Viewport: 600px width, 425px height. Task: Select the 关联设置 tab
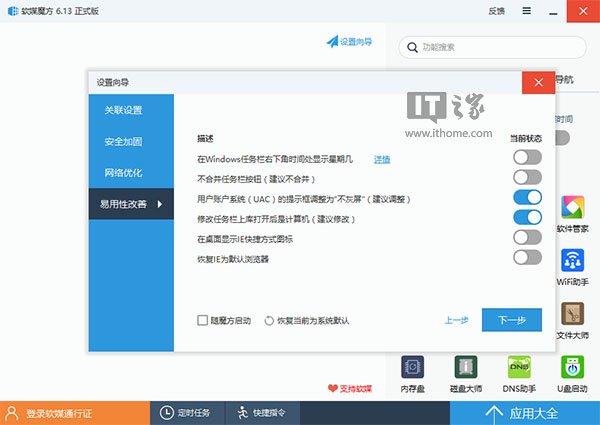131,110
